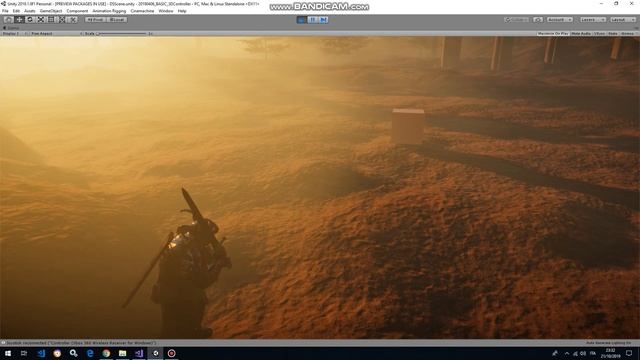
Task: Open the Account dropdown
Action: click(x=560, y=20)
